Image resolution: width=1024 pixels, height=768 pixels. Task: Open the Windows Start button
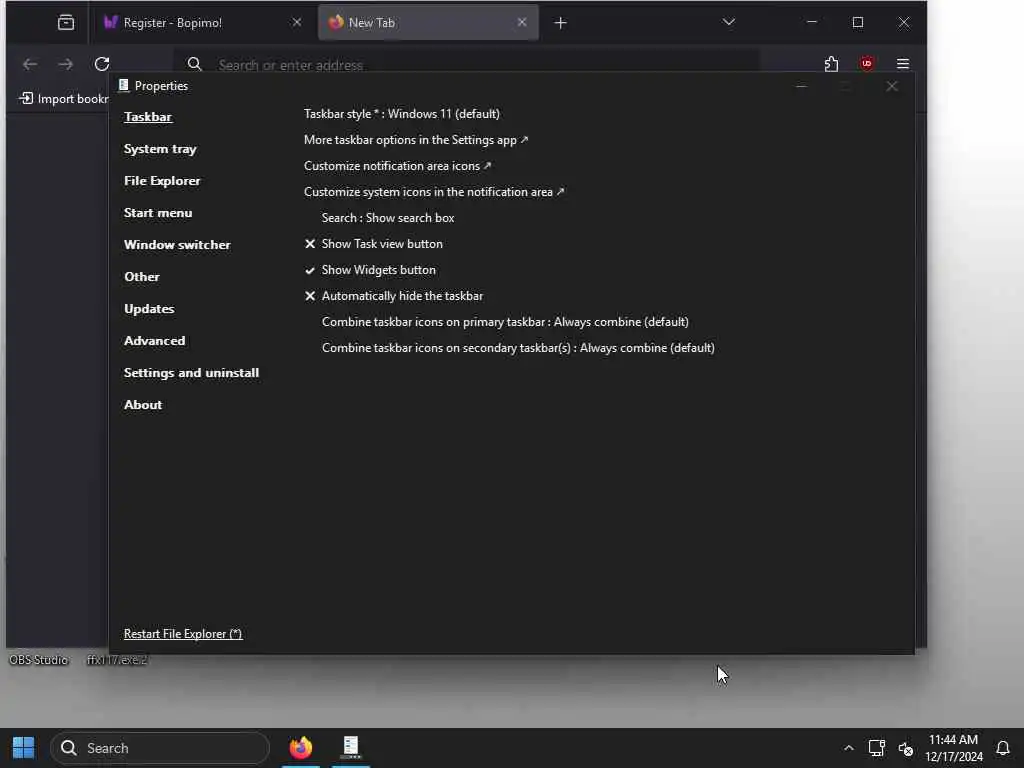(24, 748)
